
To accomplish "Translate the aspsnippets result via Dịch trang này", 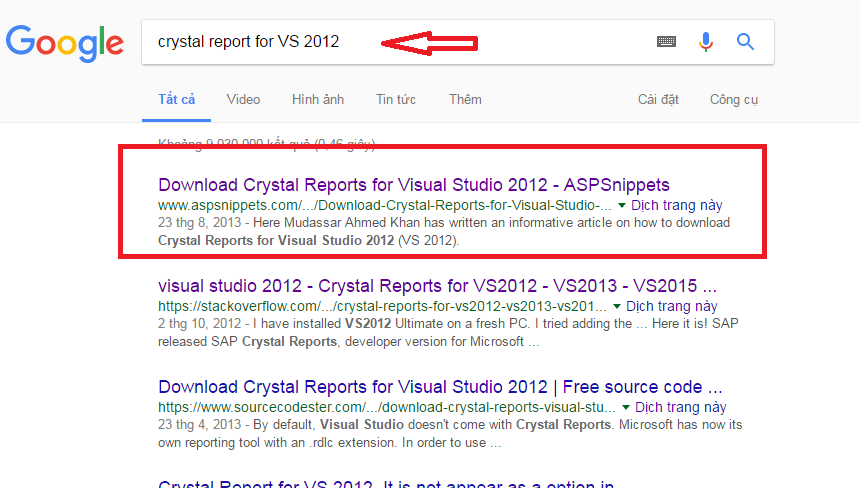I will click(x=676, y=205).
